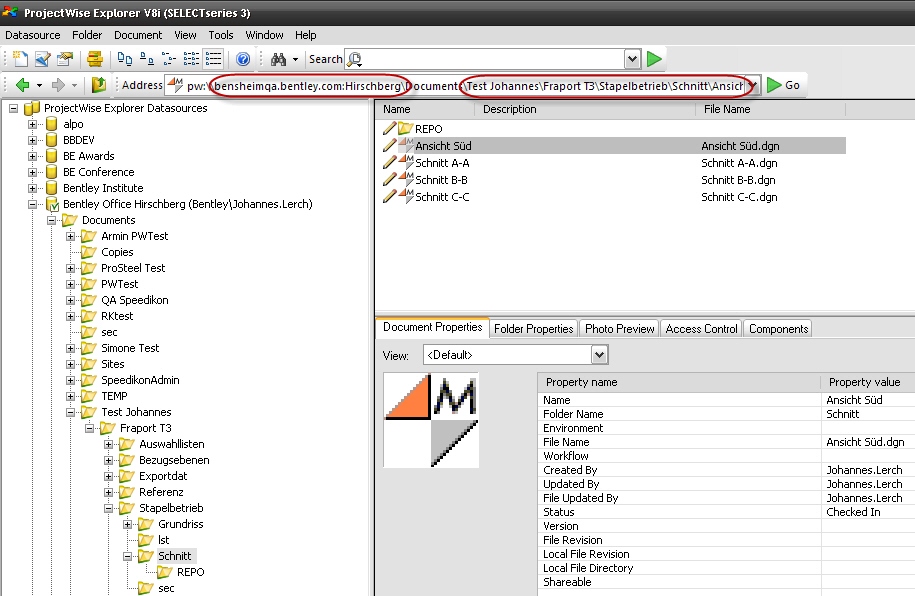Open the Document menu
Image resolution: width=915 pixels, height=596 pixels.
[138, 35]
